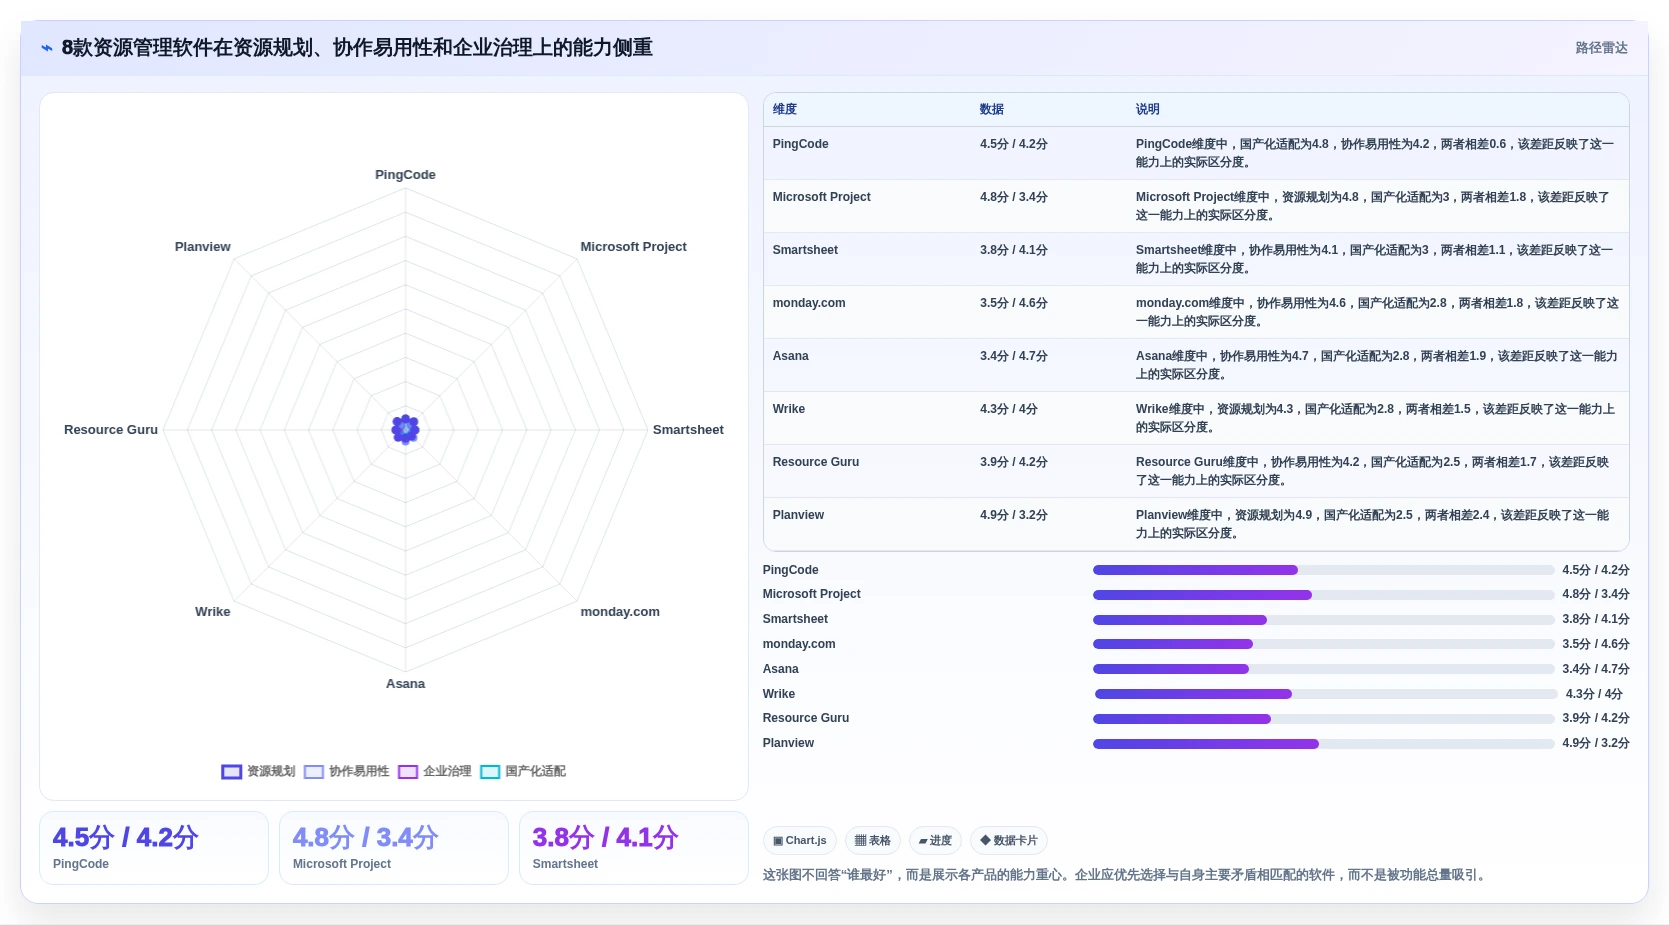This screenshot has height=925, width=1669.
Task: Click the Asana progress bar
Action: [1323, 669]
